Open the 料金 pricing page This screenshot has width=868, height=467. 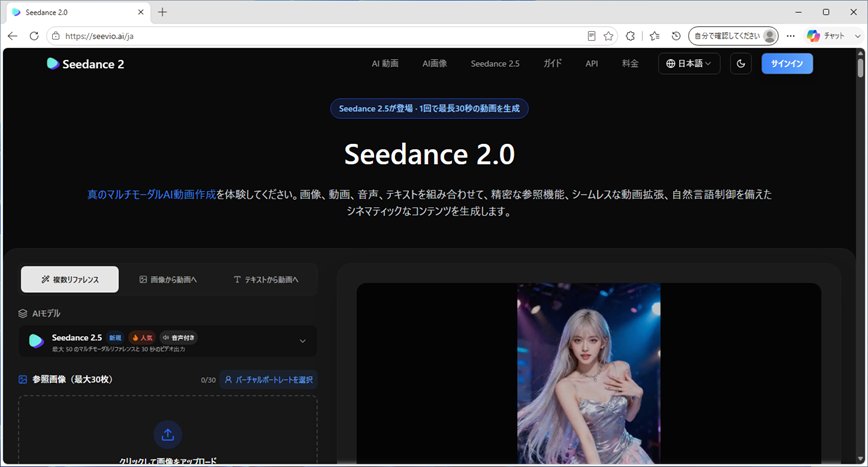[630, 64]
